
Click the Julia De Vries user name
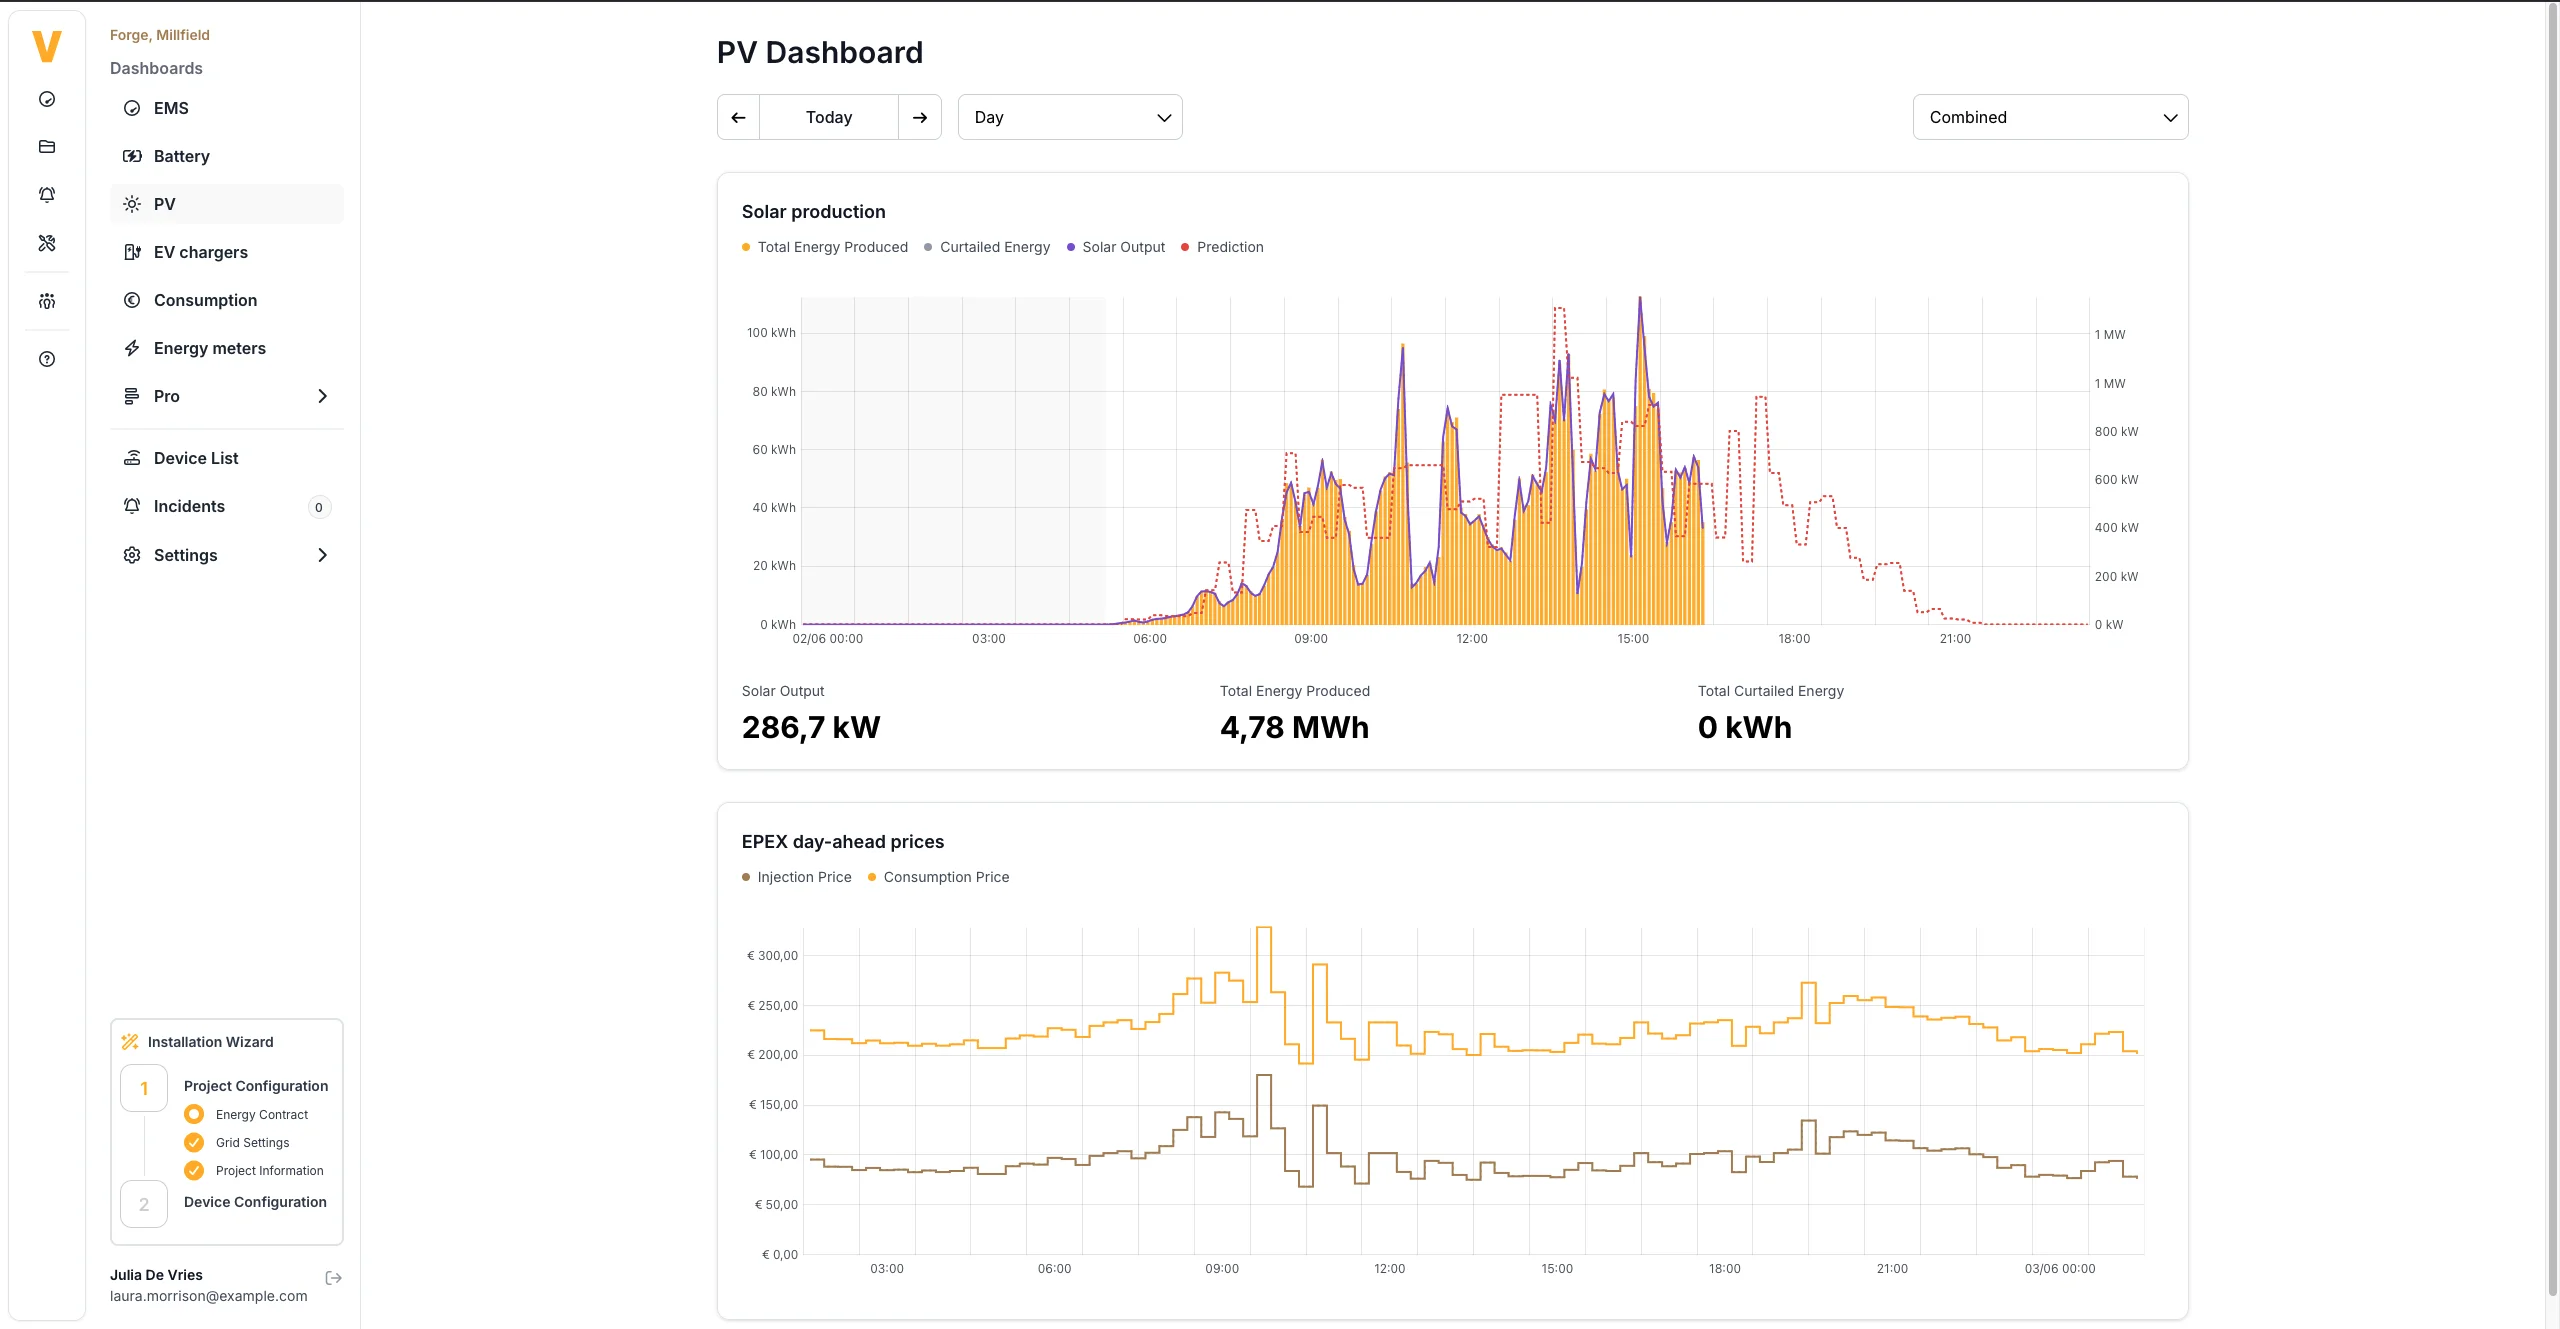coord(156,1275)
